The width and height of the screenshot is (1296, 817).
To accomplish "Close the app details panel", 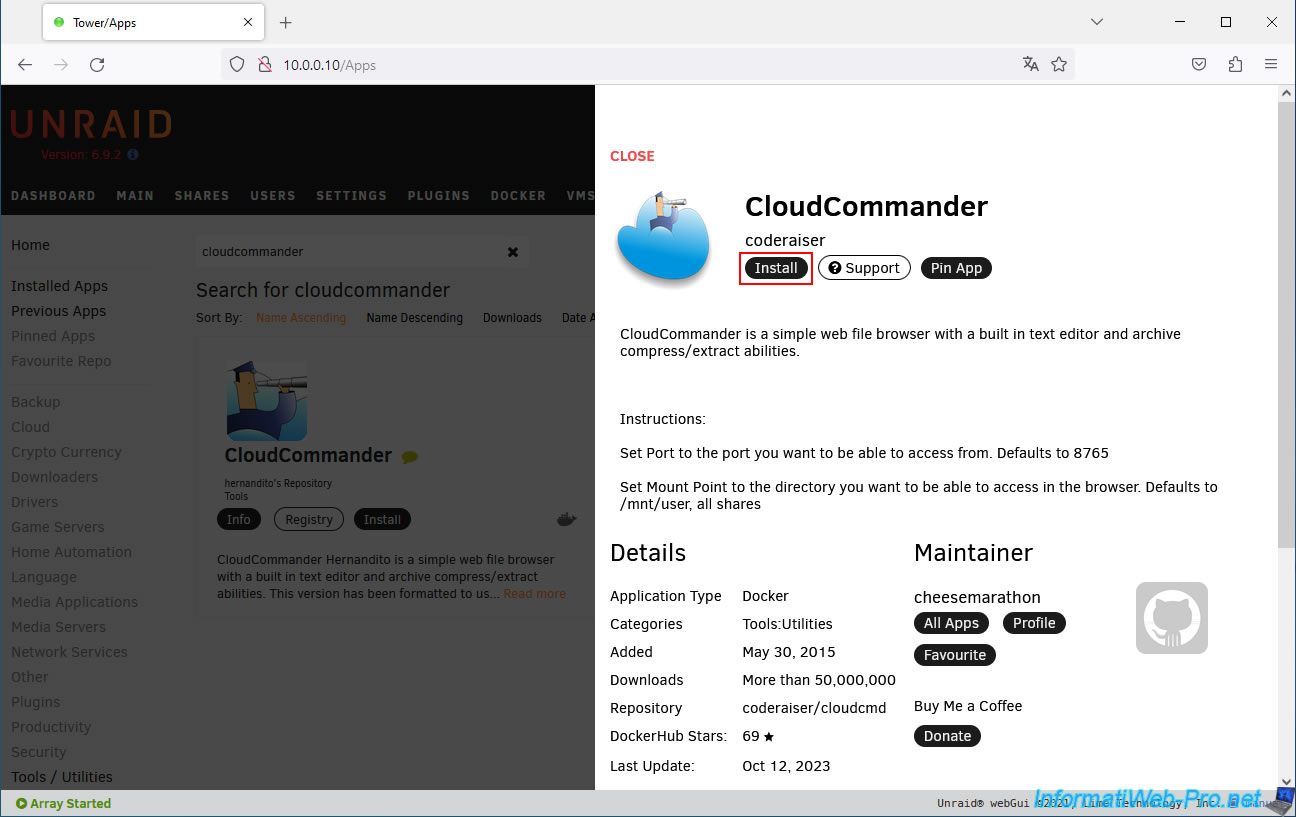I will pos(632,156).
